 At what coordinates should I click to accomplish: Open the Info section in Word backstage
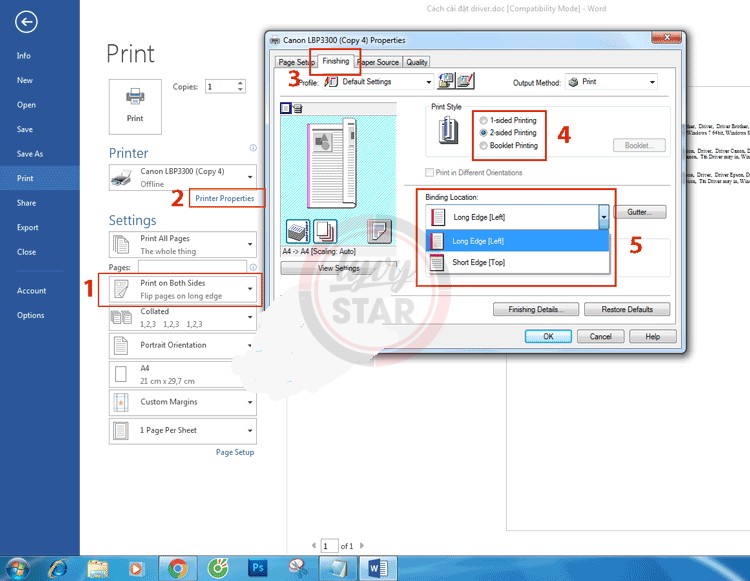click(23, 55)
